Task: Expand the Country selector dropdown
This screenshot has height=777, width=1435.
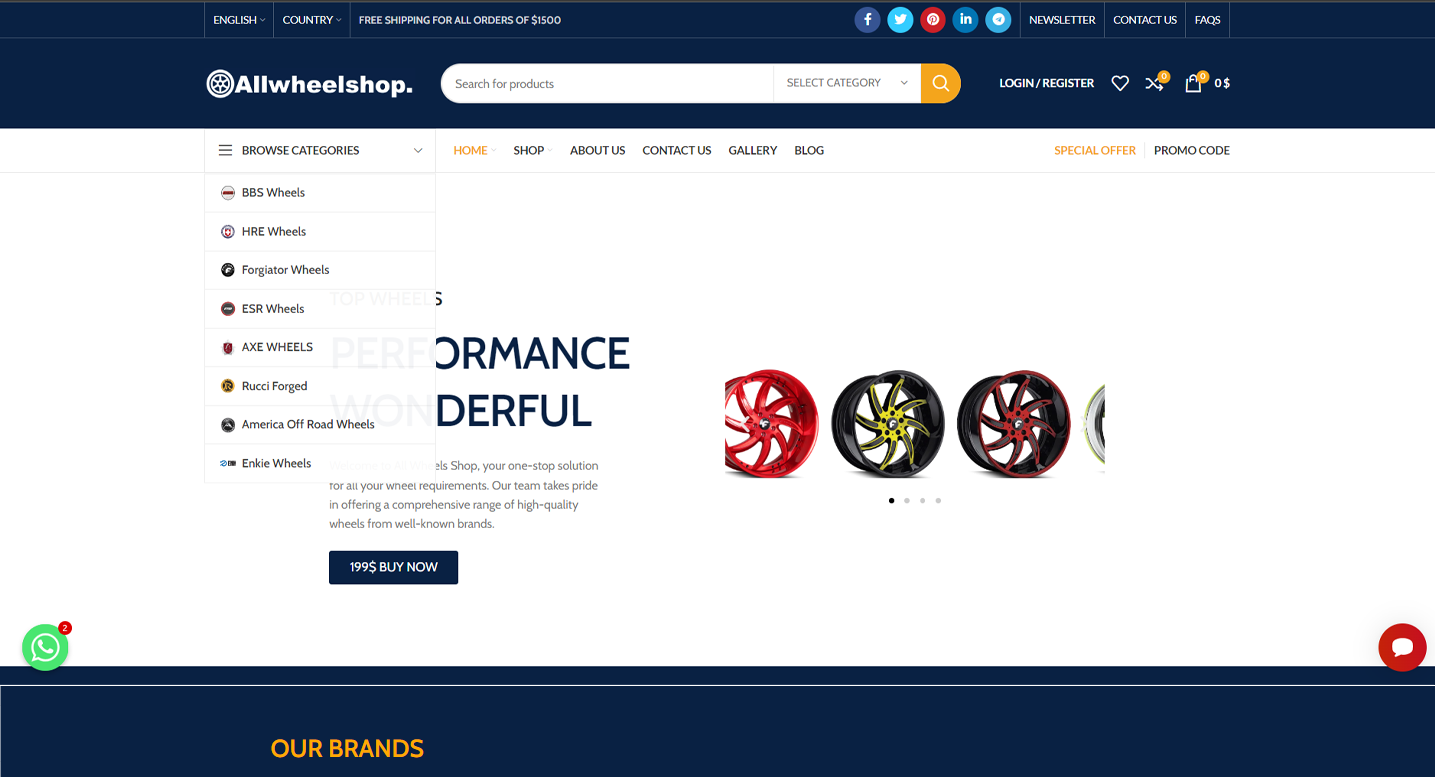Action: pos(312,20)
